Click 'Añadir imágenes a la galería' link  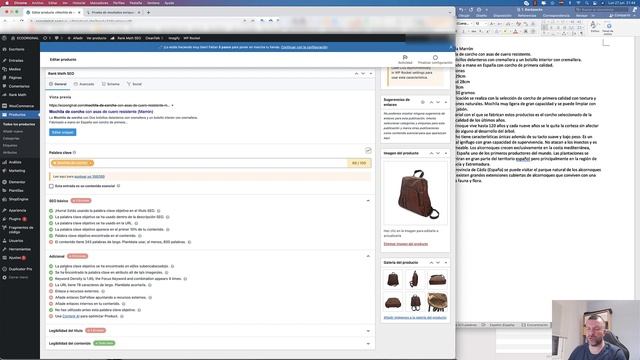click(415, 318)
